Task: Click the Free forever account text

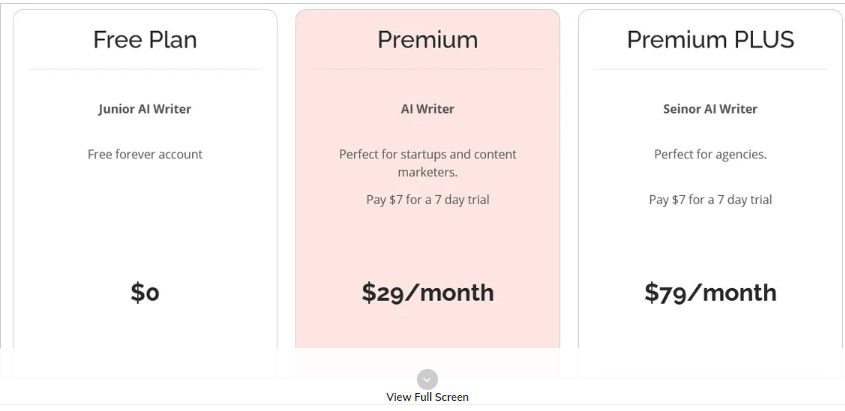Action: [145, 154]
